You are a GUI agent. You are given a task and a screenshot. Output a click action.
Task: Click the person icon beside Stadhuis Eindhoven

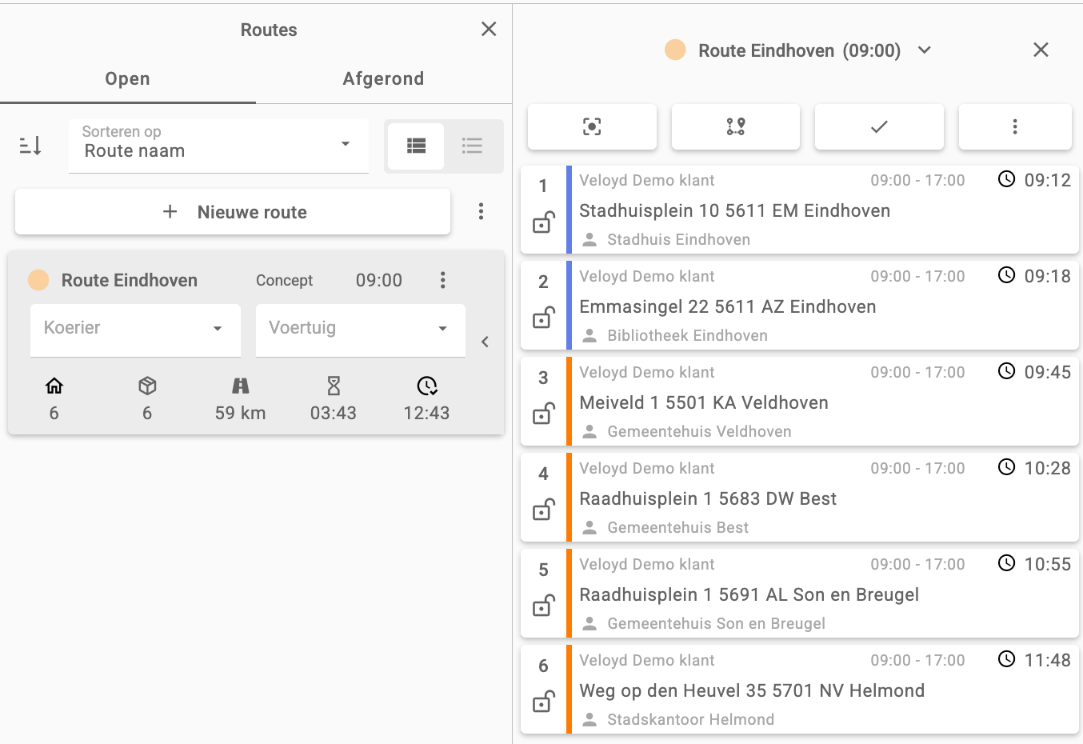[x=589, y=240]
